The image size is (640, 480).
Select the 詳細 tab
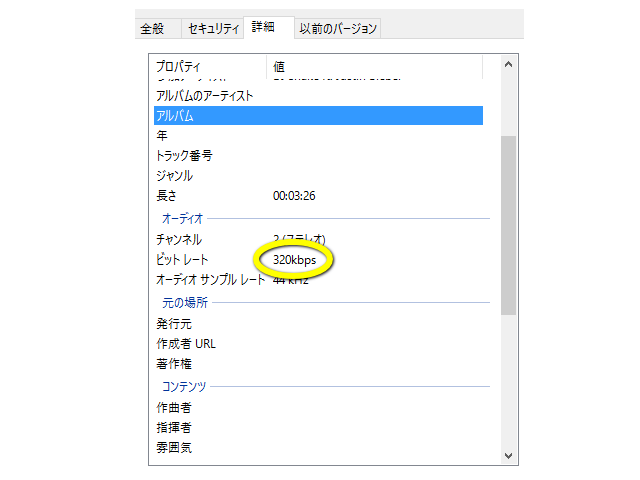pyautogui.click(x=268, y=28)
